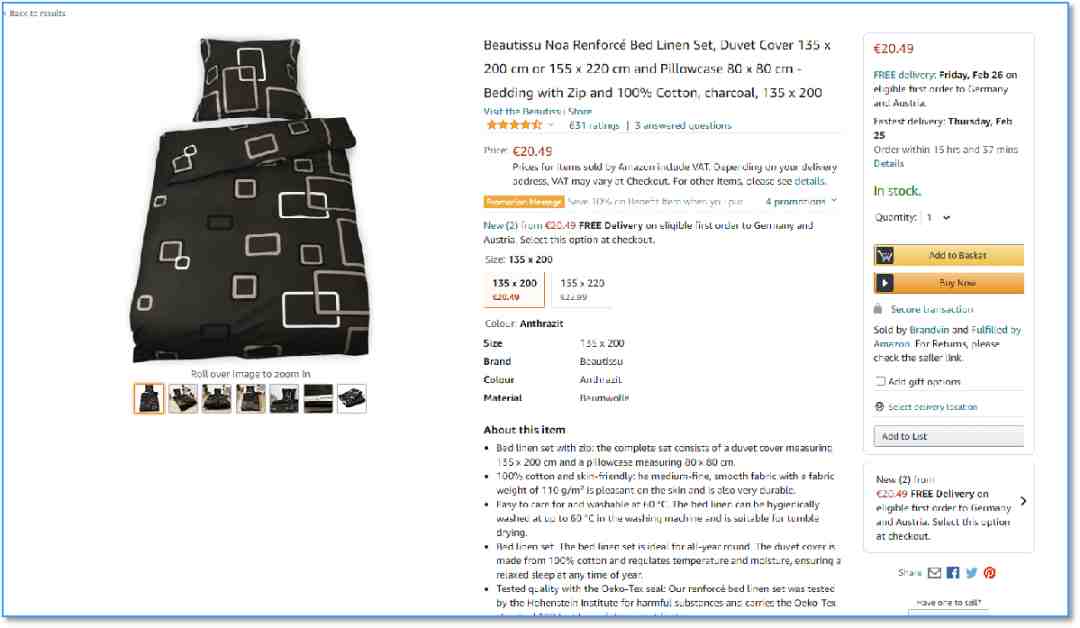Open the Add to List menu

coord(948,437)
